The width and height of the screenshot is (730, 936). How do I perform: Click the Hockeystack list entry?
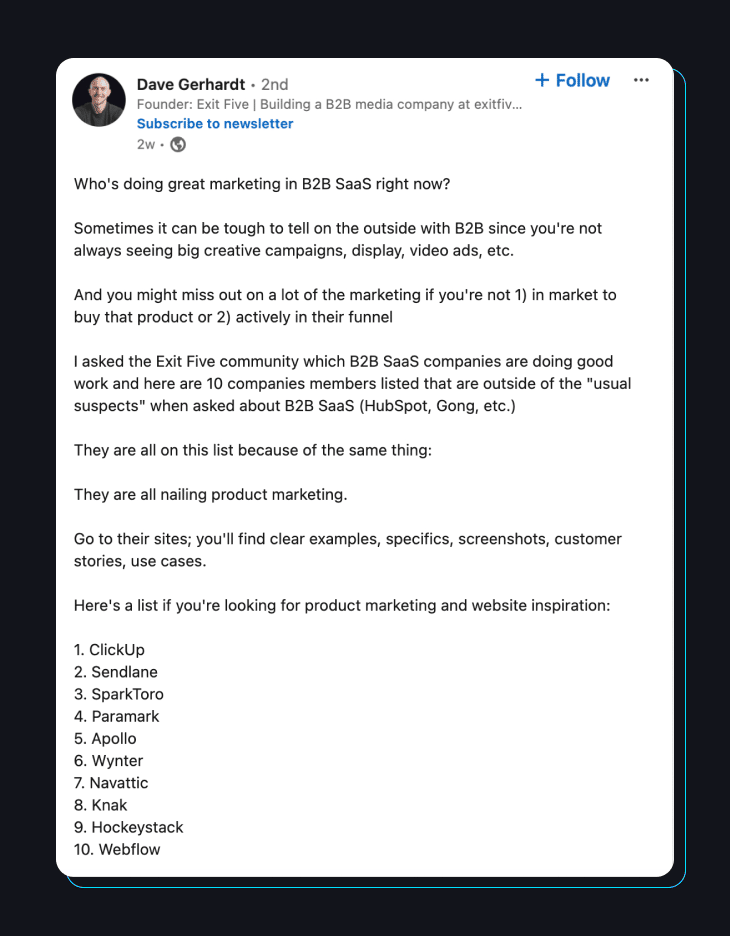point(129,827)
